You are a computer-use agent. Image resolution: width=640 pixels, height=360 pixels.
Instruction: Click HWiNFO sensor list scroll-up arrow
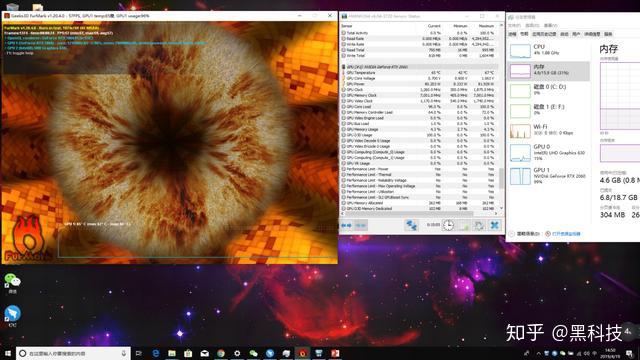click(x=502, y=25)
